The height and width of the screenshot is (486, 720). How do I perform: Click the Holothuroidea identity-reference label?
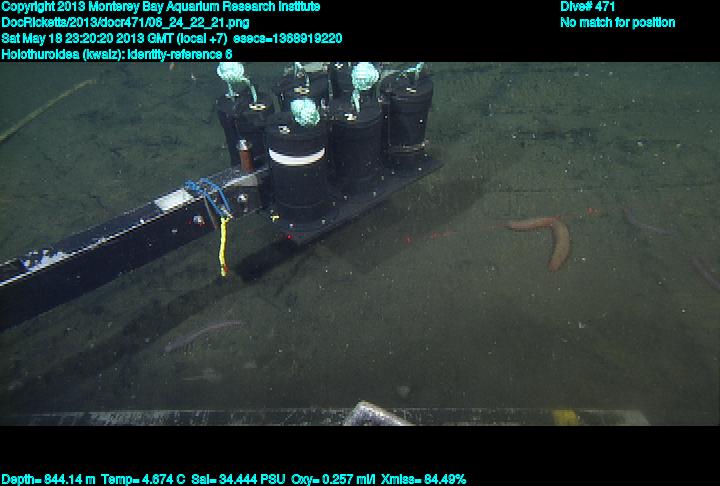point(117,54)
